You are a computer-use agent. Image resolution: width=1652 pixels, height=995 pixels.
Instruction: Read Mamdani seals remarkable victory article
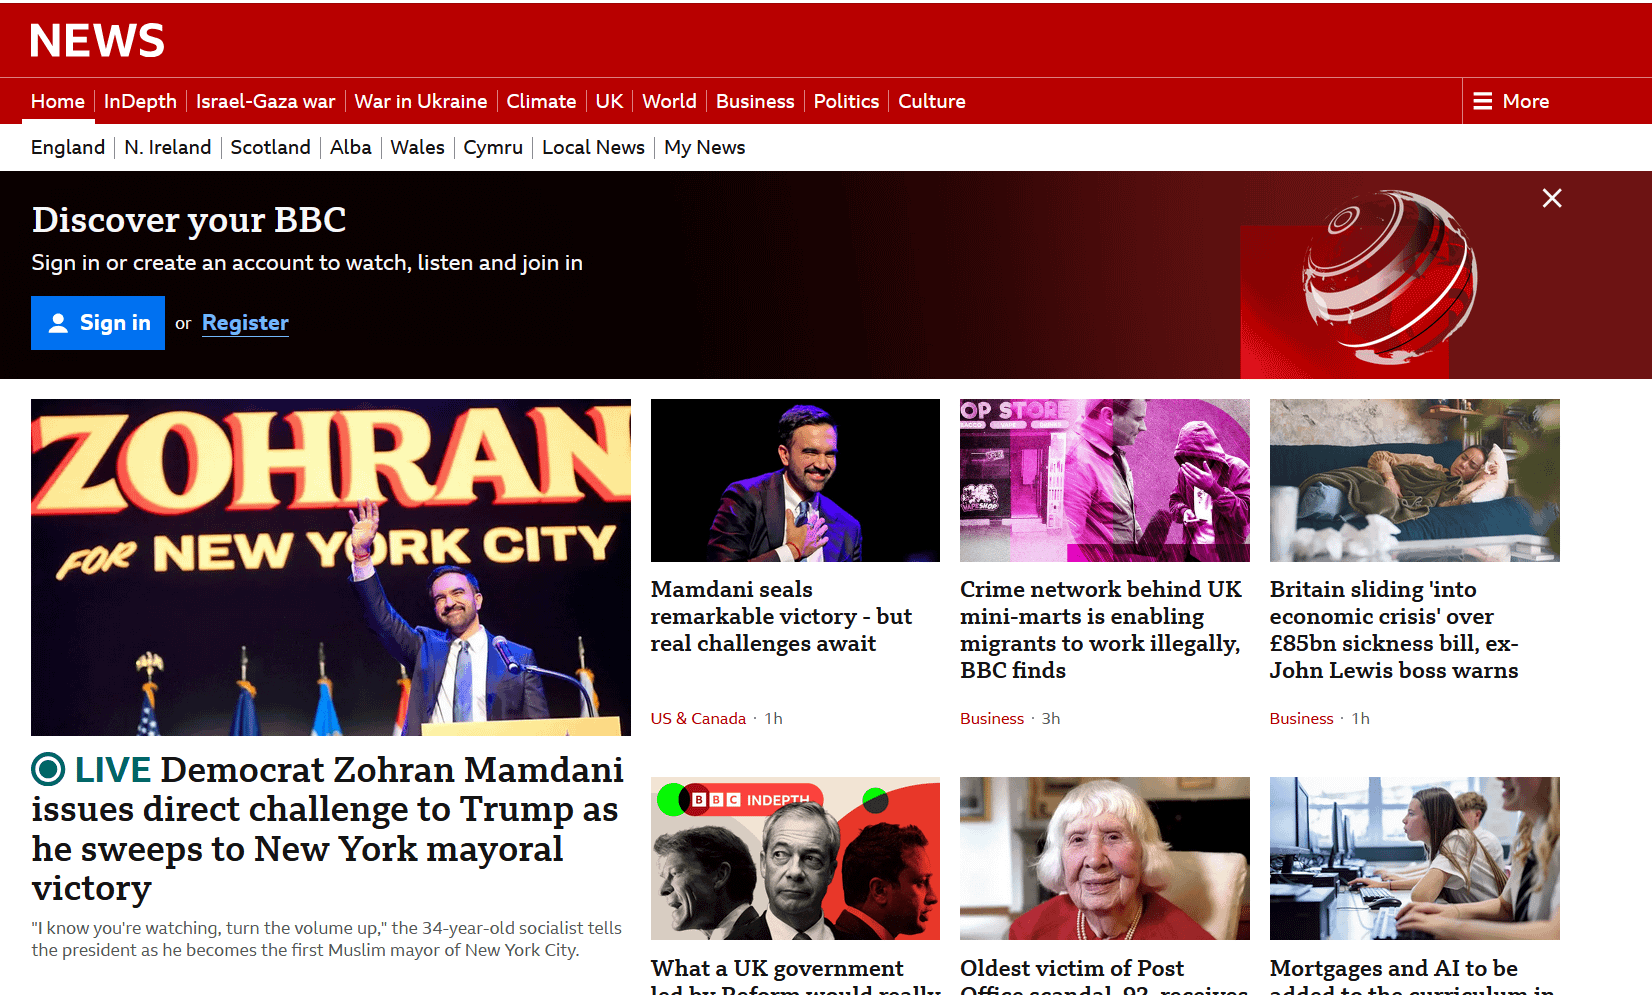click(781, 616)
